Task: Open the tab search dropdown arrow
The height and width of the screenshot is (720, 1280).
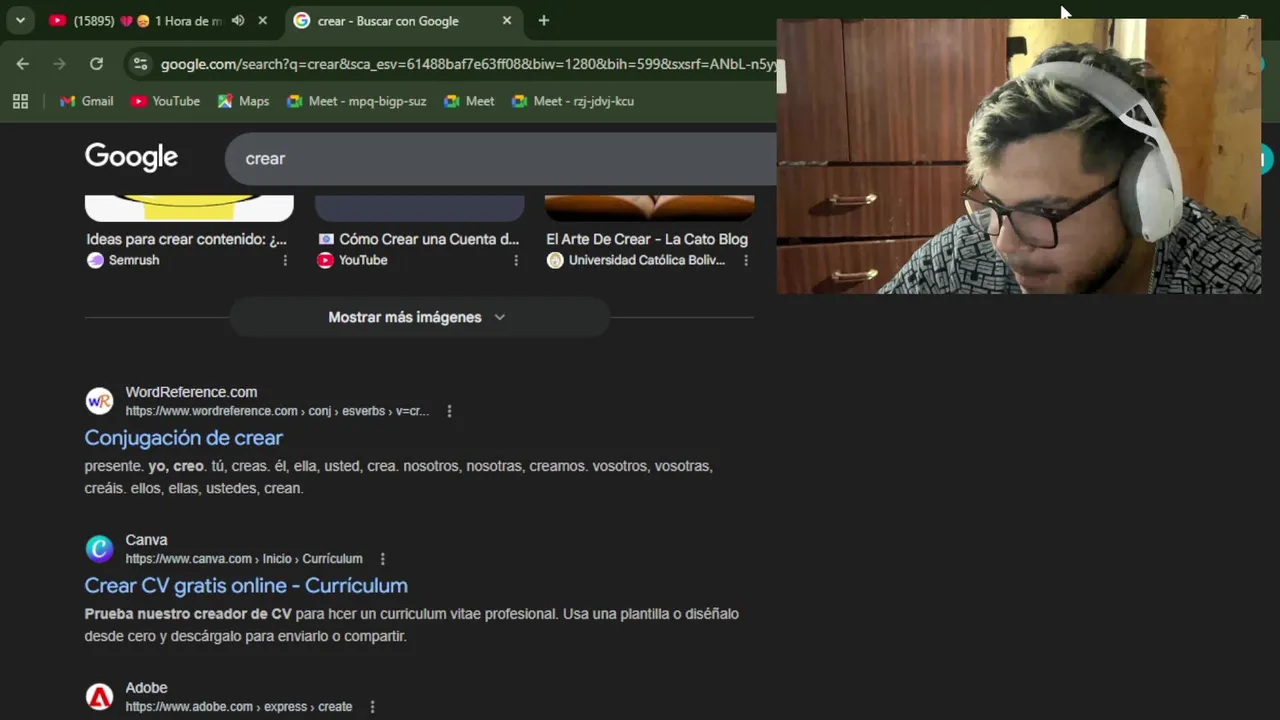Action: pos(20,20)
